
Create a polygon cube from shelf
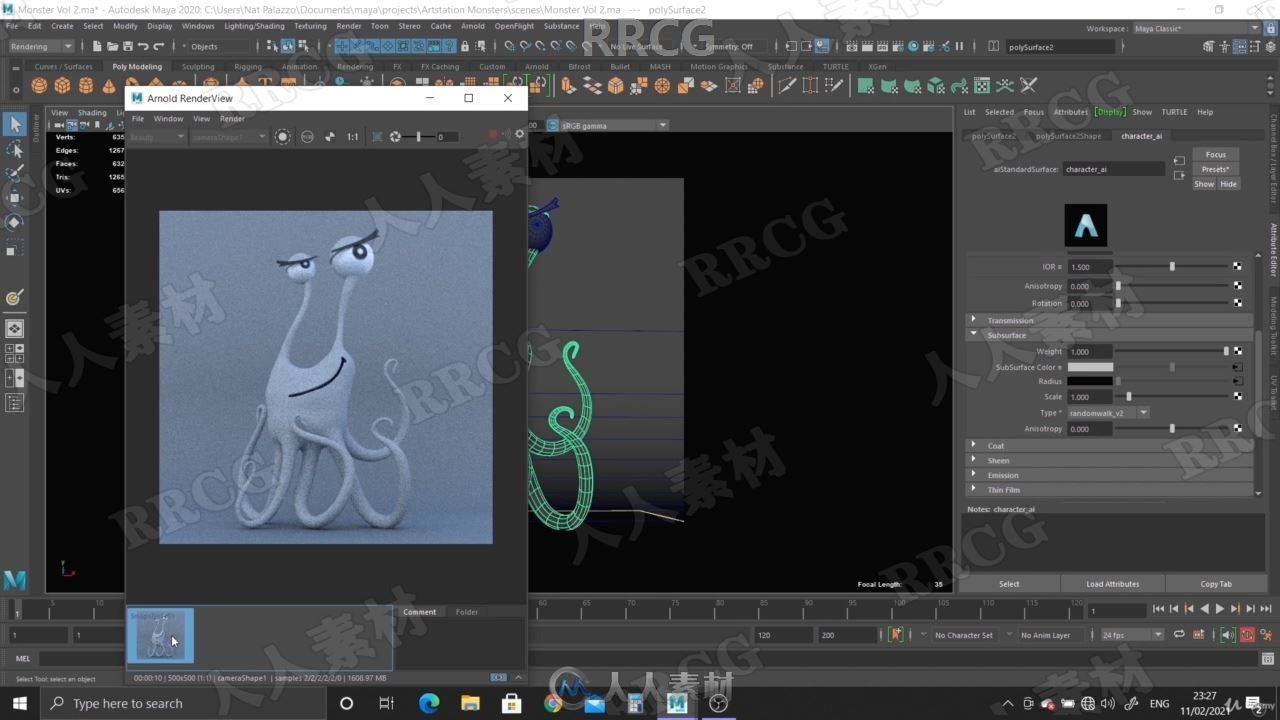point(62,86)
